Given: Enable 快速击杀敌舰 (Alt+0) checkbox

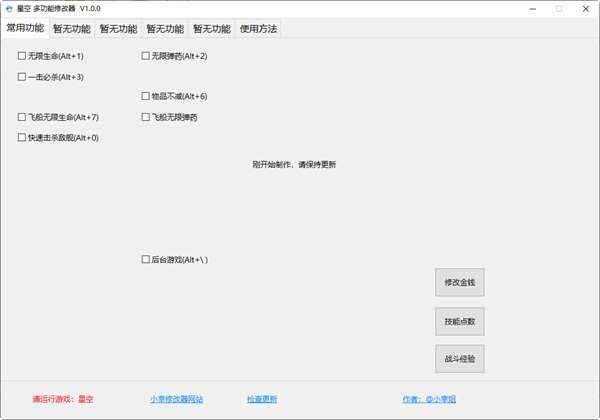Looking at the screenshot, I should [22, 137].
